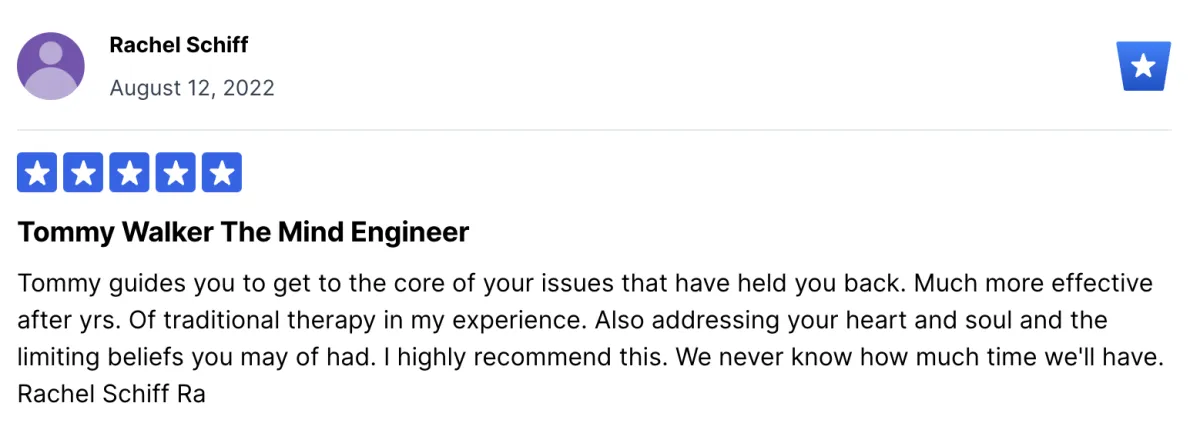Click the 'Rachel Schiff Ra' signature line
Image resolution: width=1200 pixels, height=443 pixels.
[111, 394]
